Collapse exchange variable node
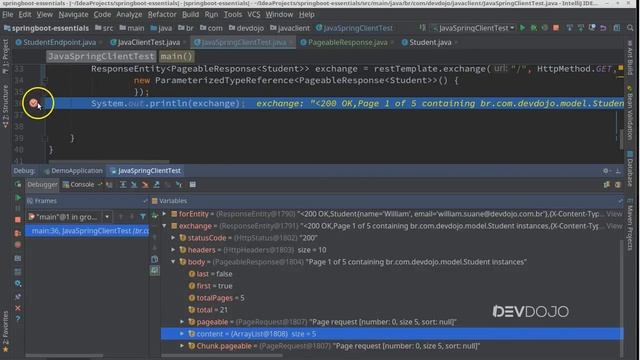 164,226
